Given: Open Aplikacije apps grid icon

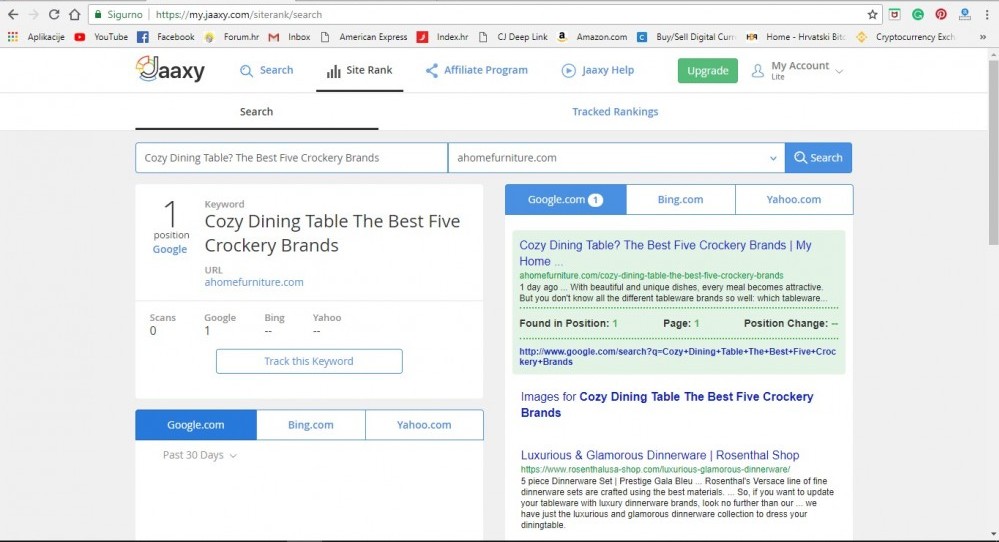Looking at the screenshot, I should click(12, 37).
